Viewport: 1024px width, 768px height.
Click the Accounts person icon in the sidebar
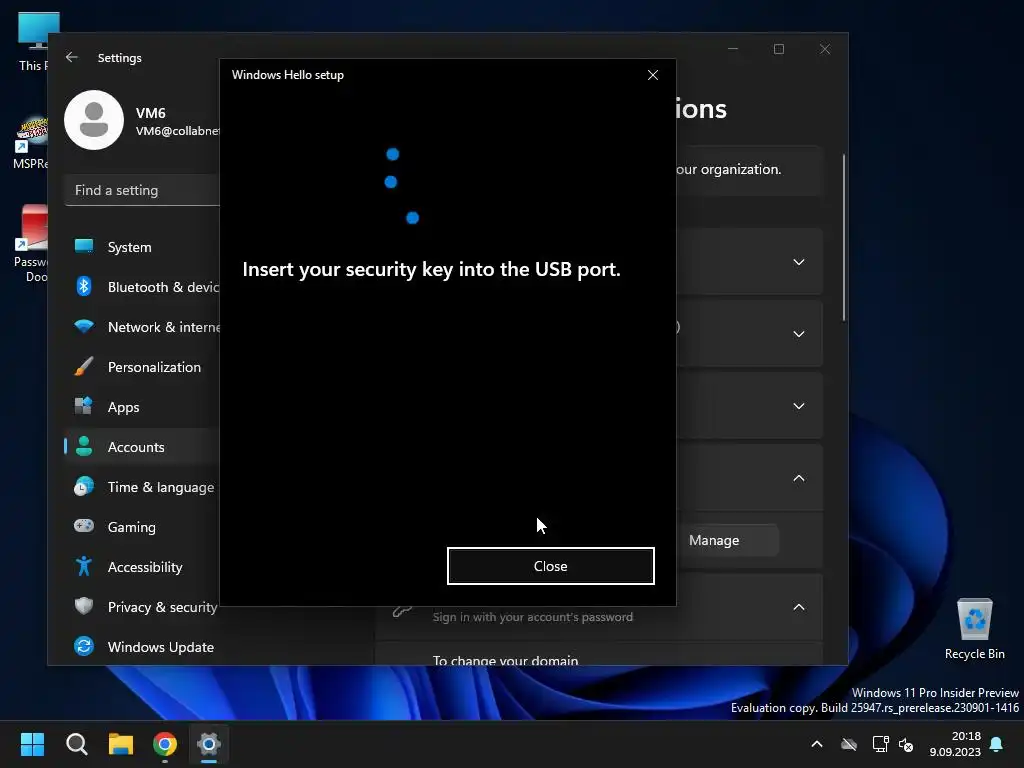(x=84, y=446)
